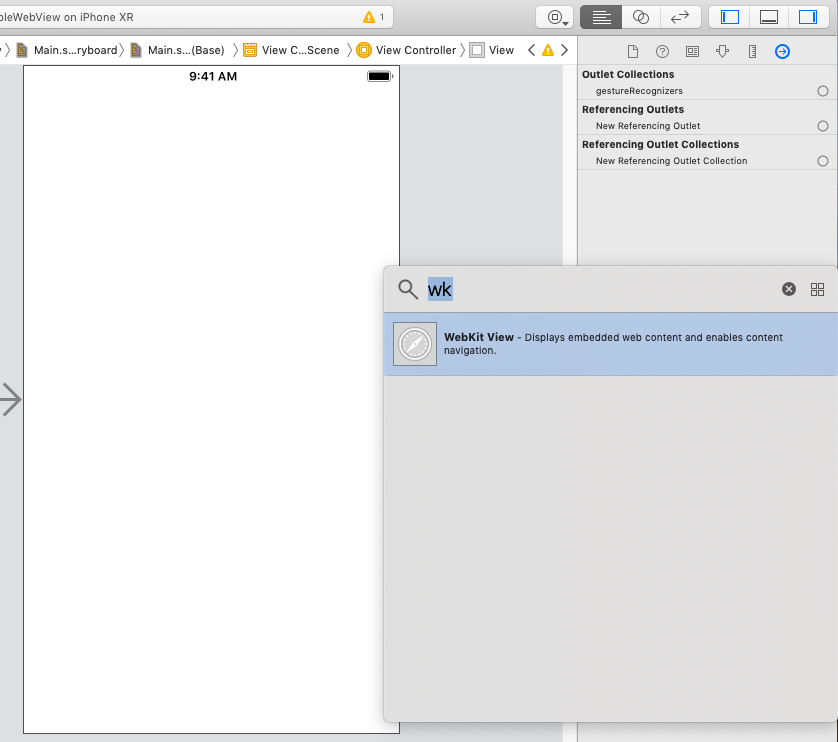Toggle library grid view layout
Image resolution: width=838 pixels, height=742 pixels.
click(817, 289)
